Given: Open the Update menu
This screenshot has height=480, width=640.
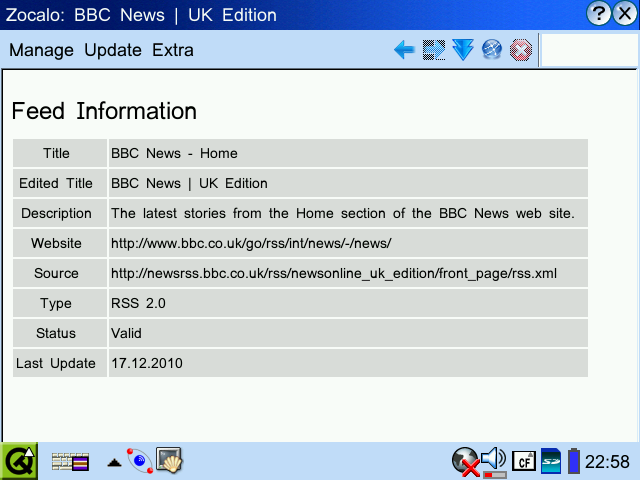Looking at the screenshot, I should point(113,50).
